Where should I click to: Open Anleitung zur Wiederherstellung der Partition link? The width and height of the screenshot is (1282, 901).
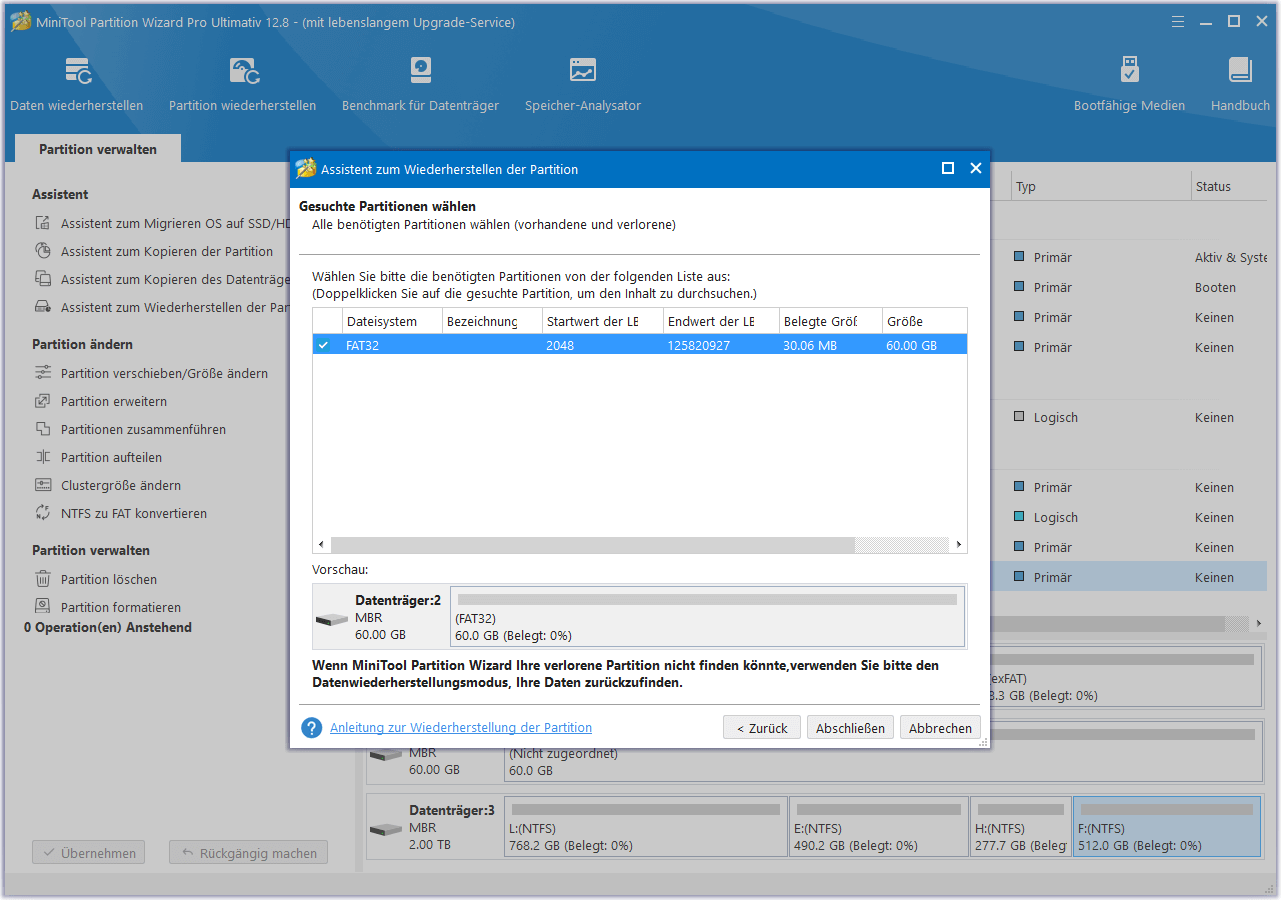click(461, 728)
